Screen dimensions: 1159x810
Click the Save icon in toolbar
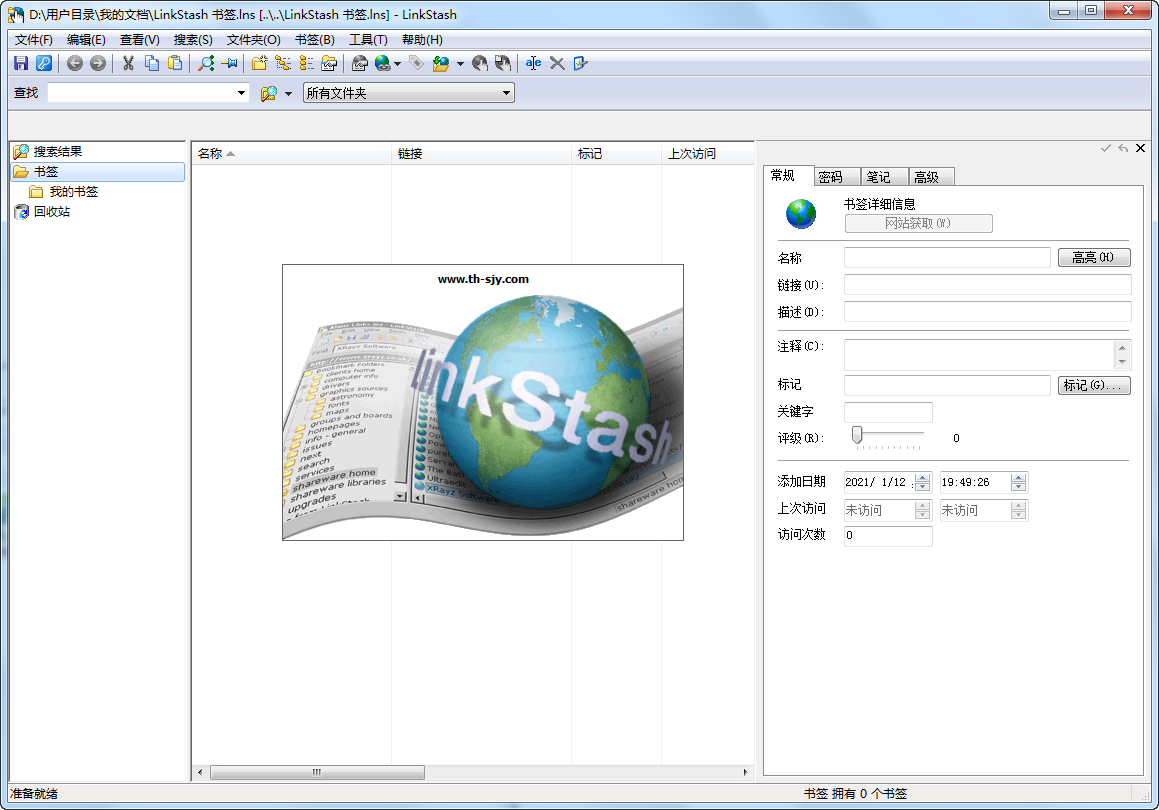point(21,64)
